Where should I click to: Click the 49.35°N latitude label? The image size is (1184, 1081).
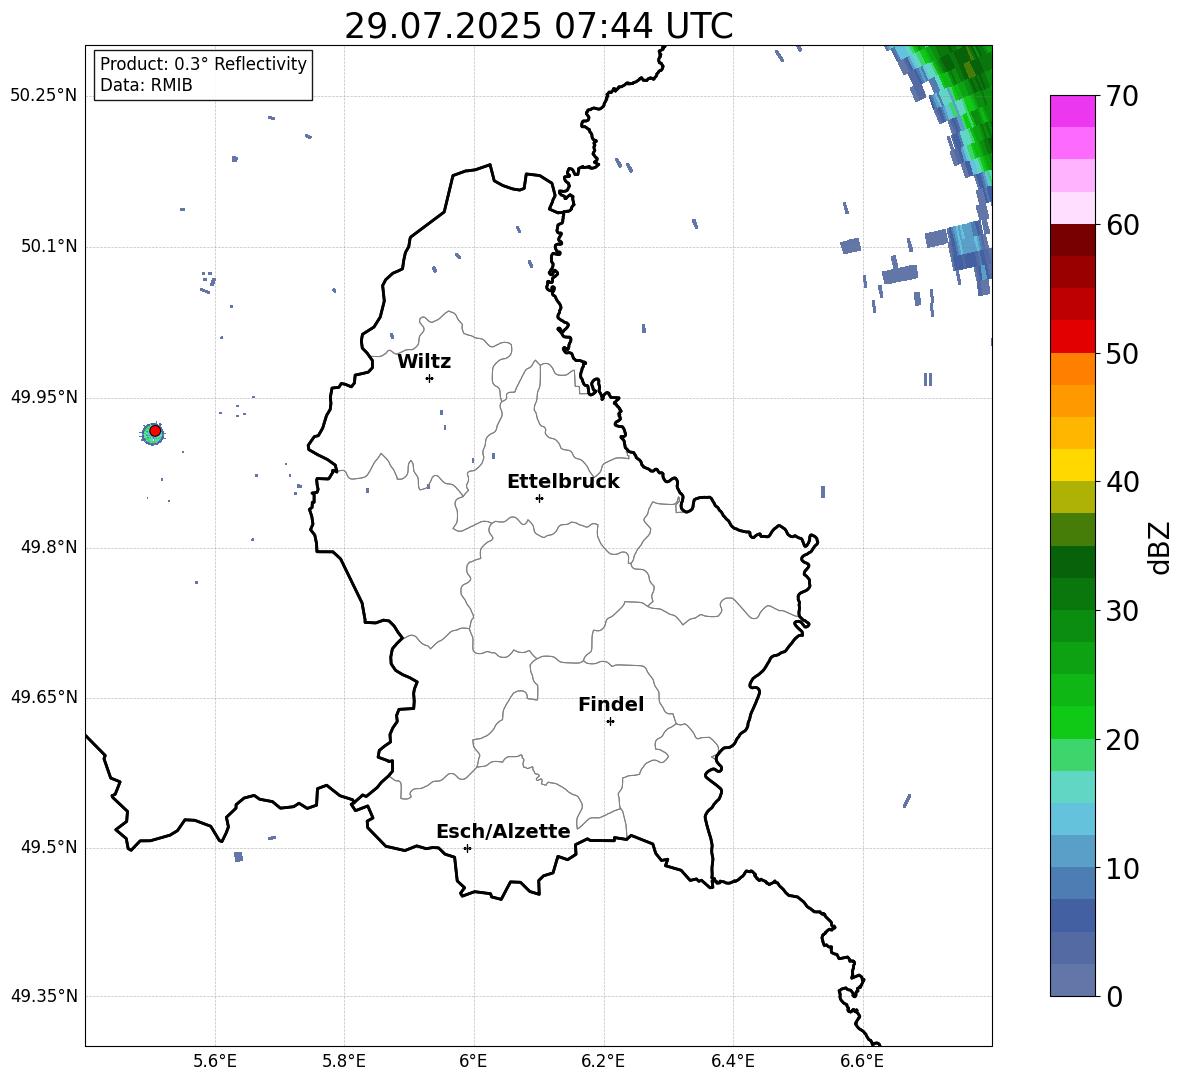pos(44,996)
